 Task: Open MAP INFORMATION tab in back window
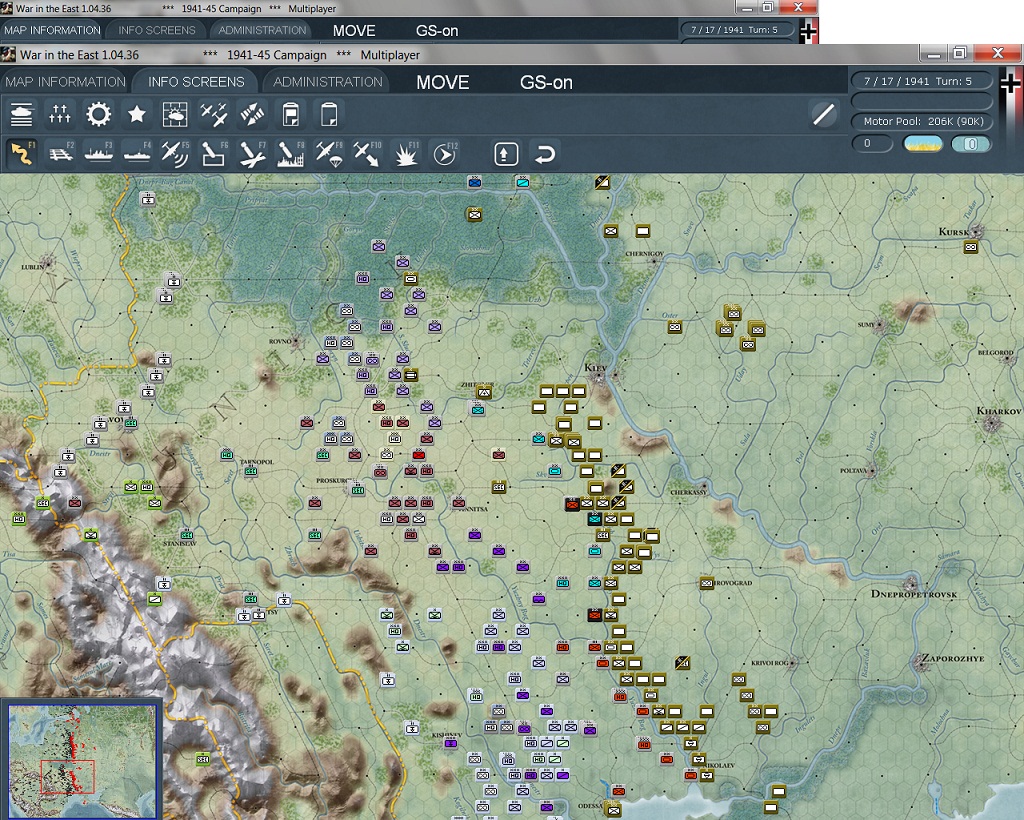point(52,30)
